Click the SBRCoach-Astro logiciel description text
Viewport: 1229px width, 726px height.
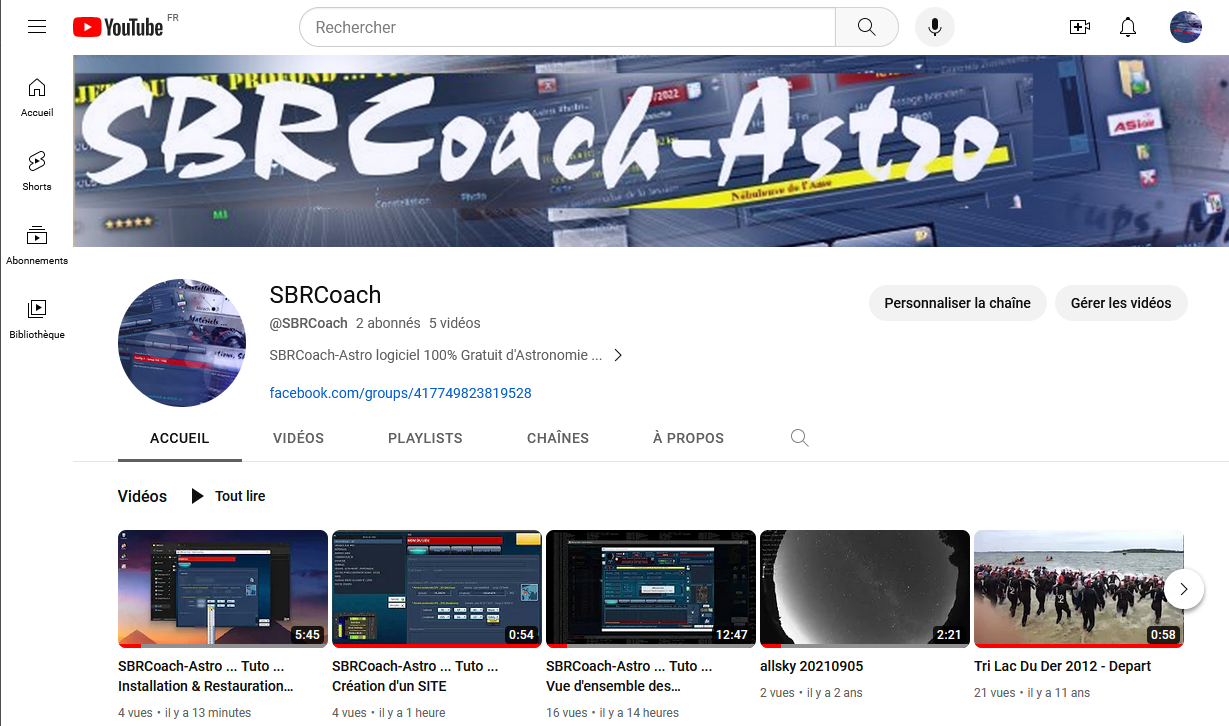[436, 355]
